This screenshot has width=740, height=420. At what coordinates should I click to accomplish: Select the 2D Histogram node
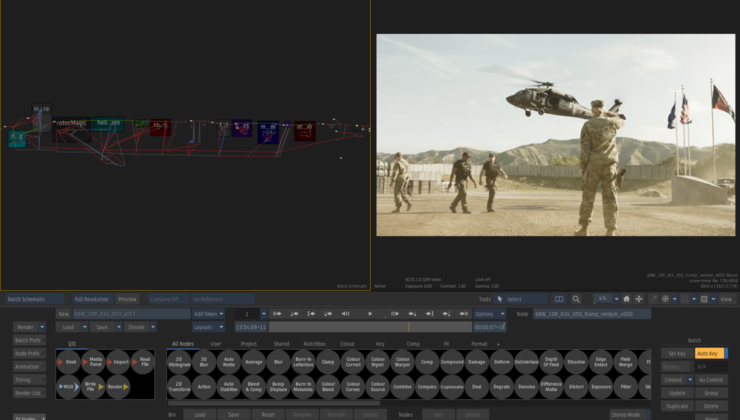click(x=179, y=361)
